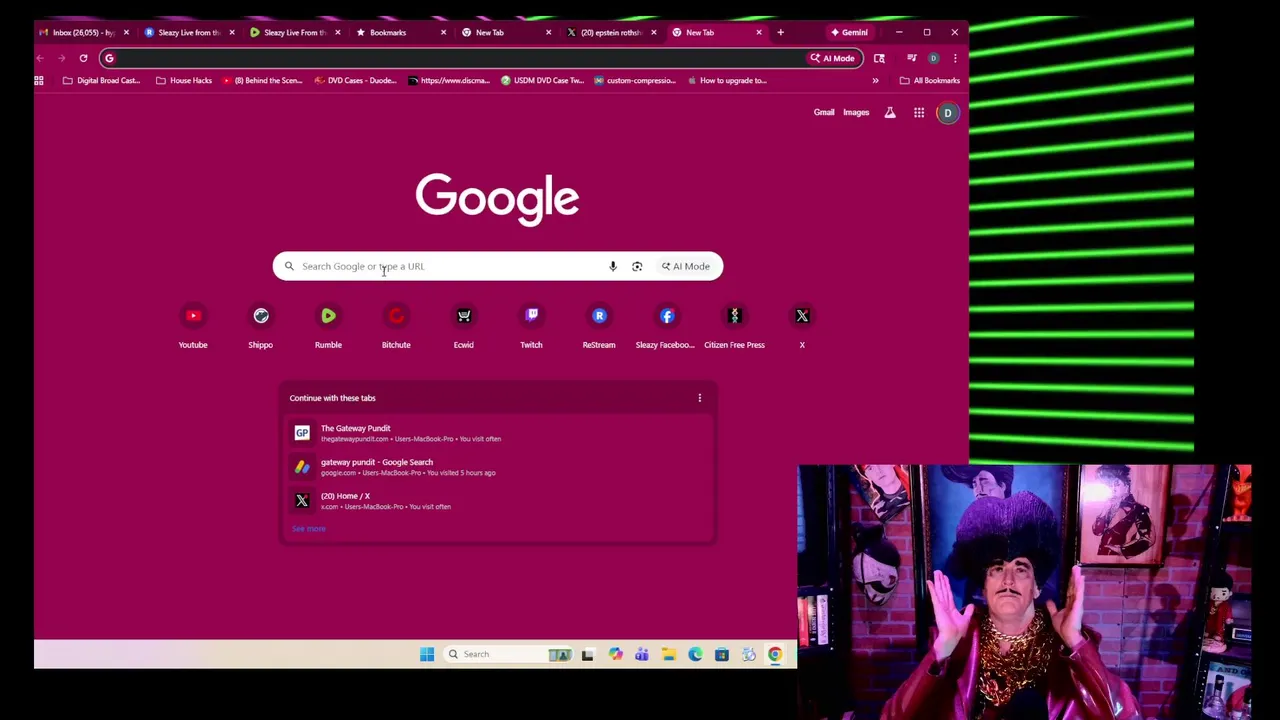Launch Microsoft Edge from the taskbar
This screenshot has width=1280, height=720.
click(695, 654)
